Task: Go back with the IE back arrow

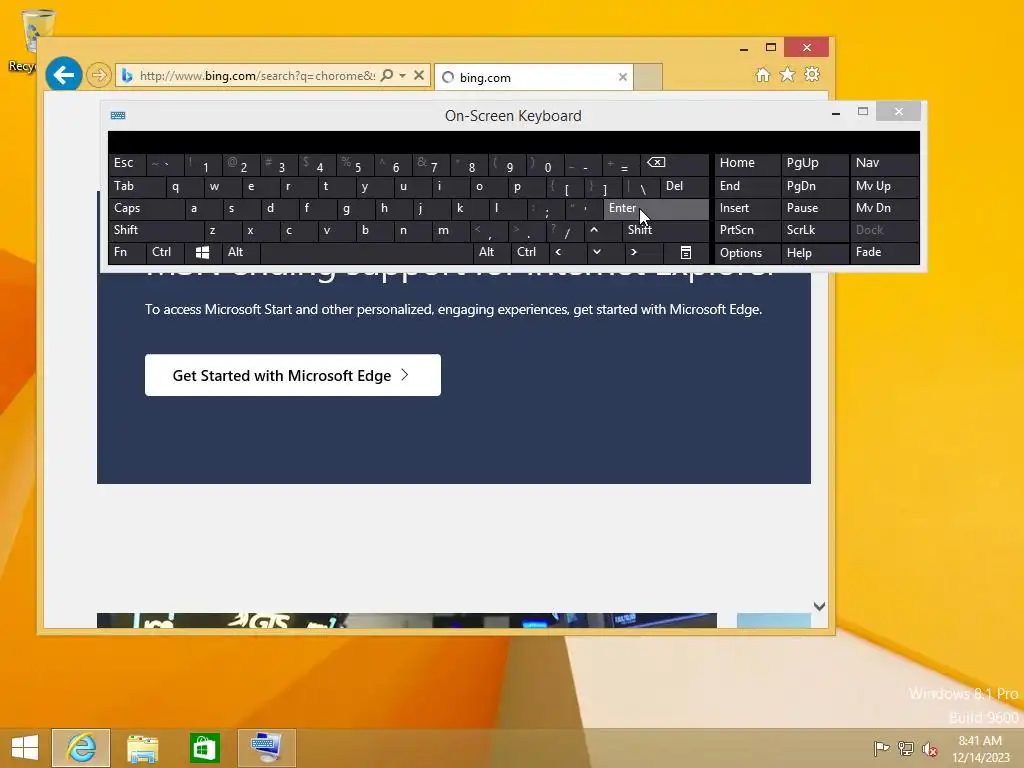Action: click(x=64, y=75)
